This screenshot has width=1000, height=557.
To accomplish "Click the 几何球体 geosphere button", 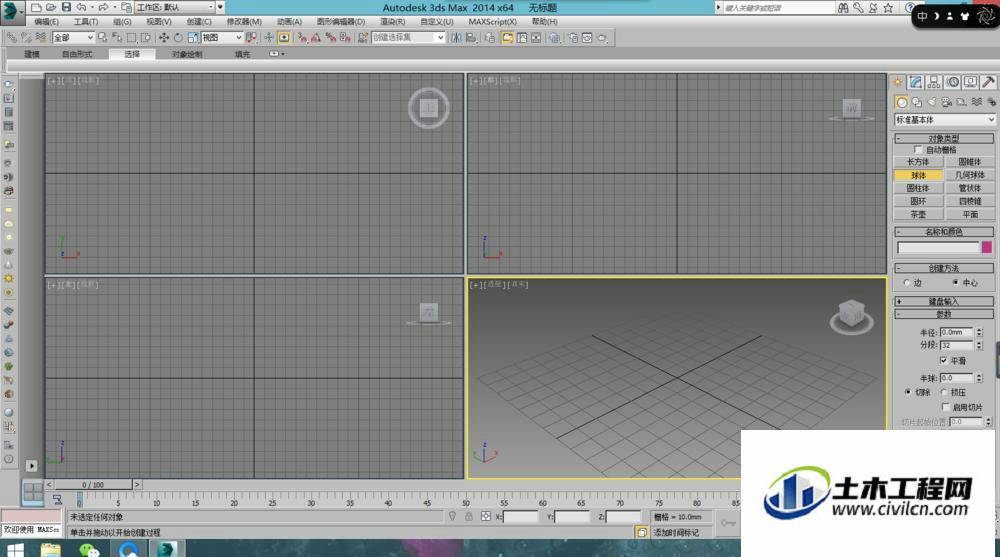I will [969, 175].
